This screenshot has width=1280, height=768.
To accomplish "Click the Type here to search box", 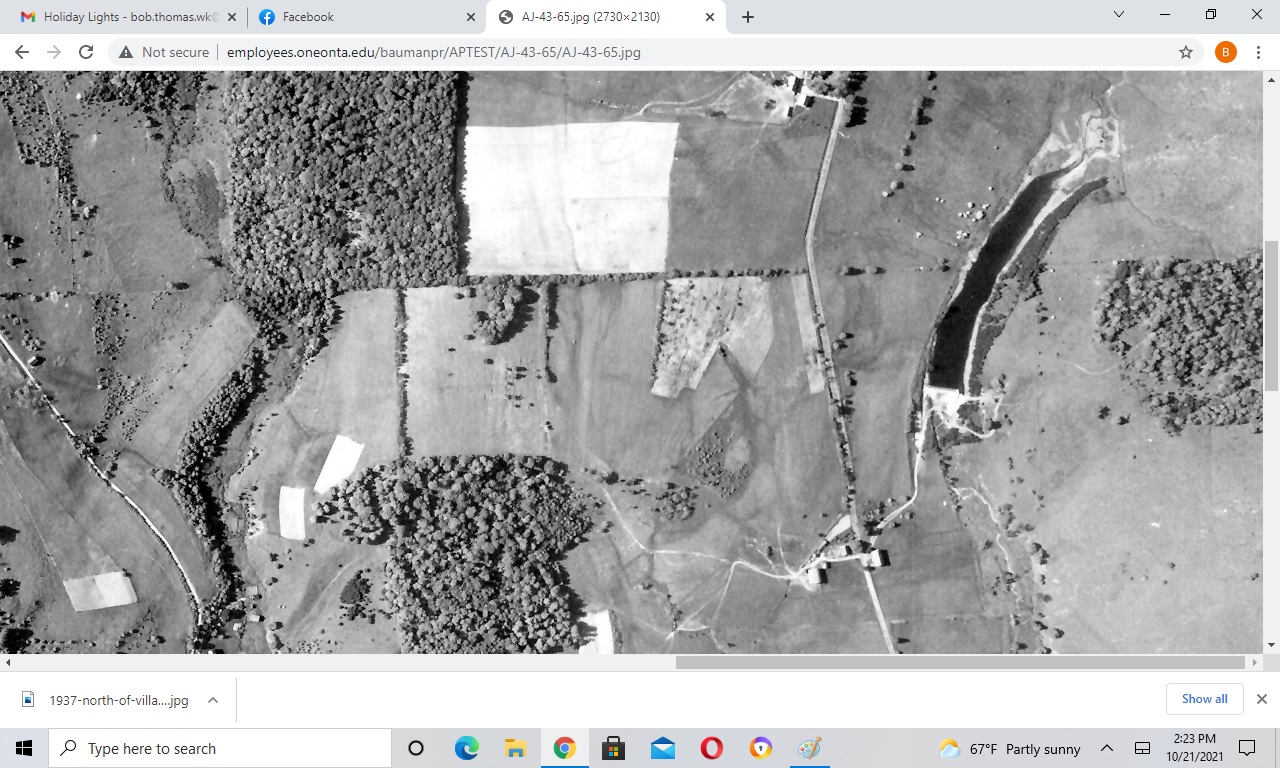I will coord(220,748).
